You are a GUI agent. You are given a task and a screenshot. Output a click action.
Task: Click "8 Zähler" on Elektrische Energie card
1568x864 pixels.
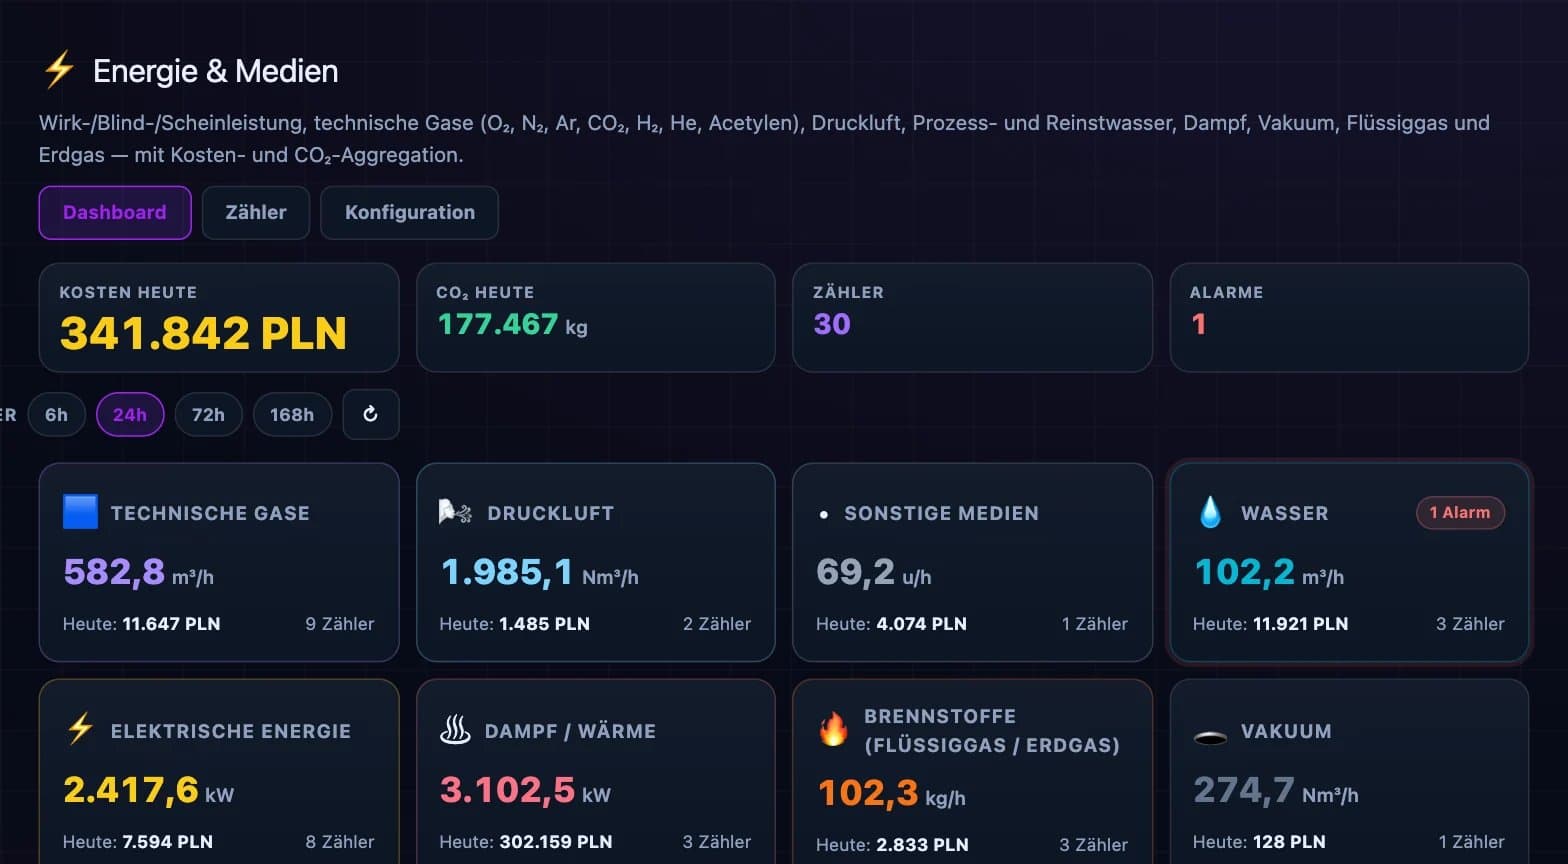340,842
